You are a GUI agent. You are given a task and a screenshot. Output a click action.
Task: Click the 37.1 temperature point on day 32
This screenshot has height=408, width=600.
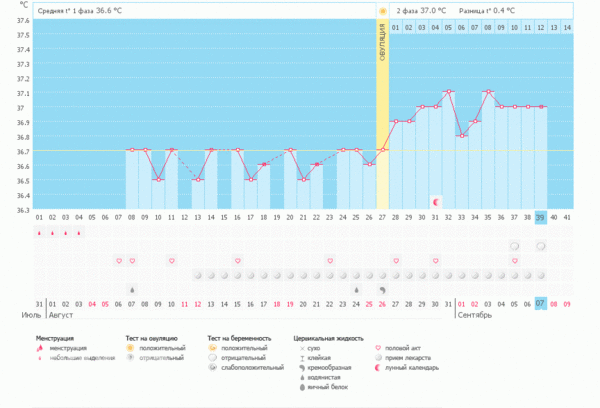tap(448, 92)
